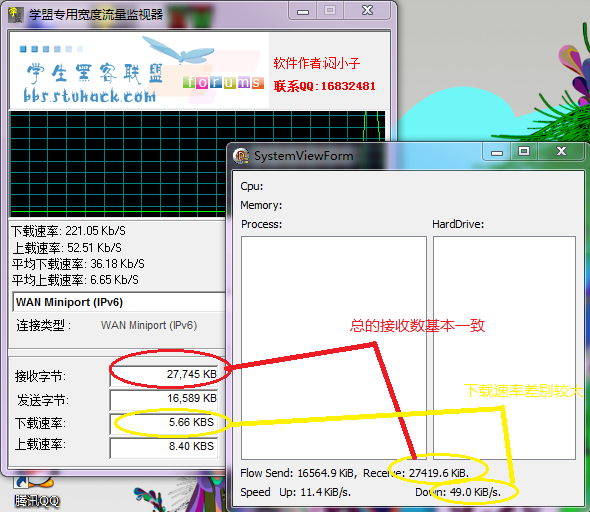This screenshot has height=512, width=590.
Task: Click the 联系QQ:16832481 contact text
Action: click(324, 86)
